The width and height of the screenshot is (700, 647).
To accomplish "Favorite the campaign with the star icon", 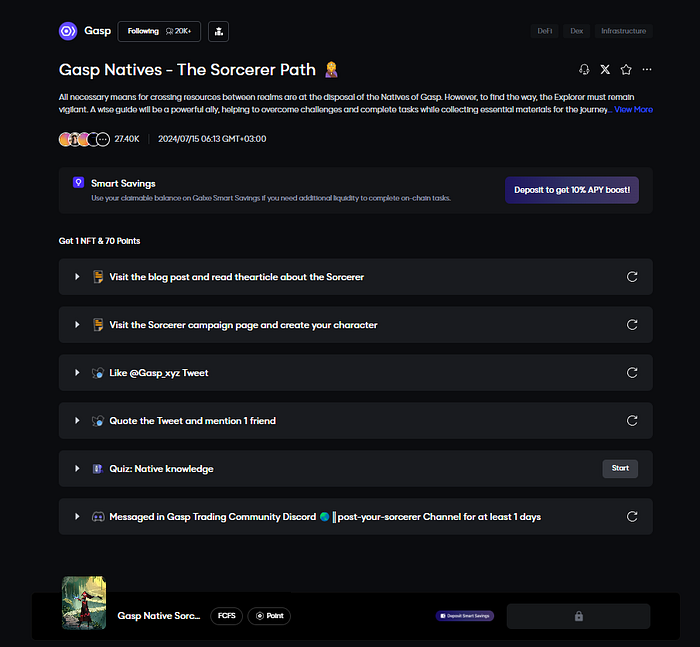I will click(626, 70).
